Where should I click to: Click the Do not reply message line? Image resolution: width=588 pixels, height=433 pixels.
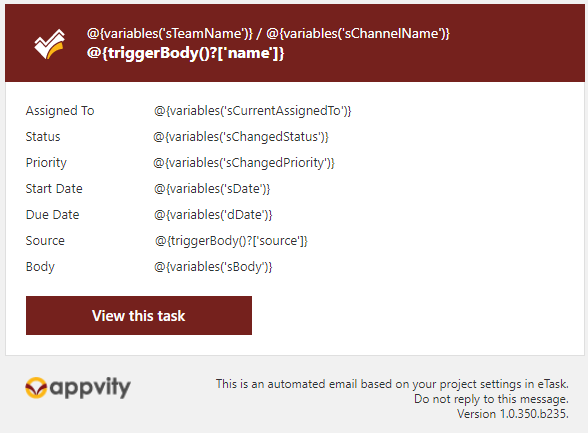(491, 399)
